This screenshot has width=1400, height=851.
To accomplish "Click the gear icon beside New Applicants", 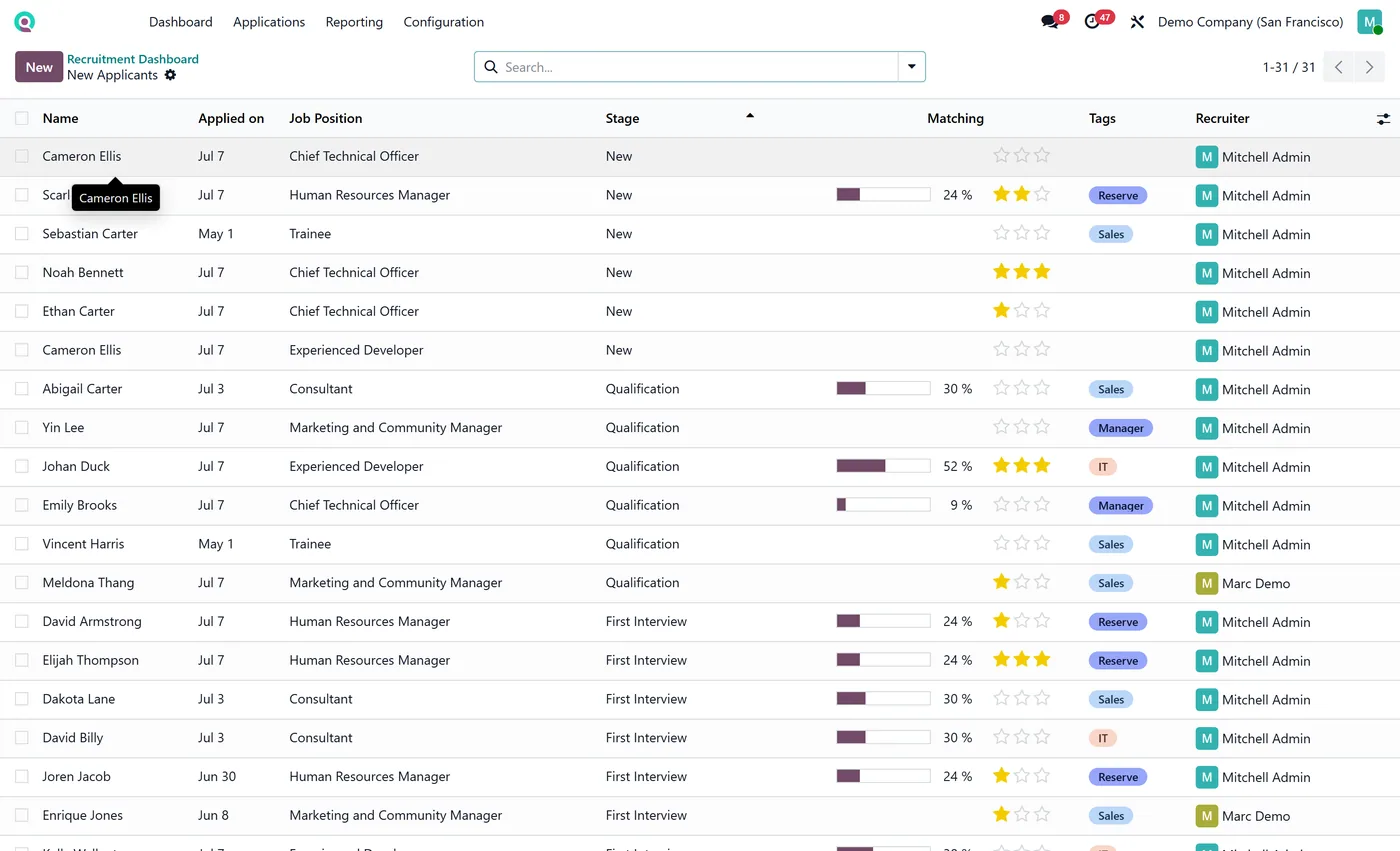I will pyautogui.click(x=170, y=75).
